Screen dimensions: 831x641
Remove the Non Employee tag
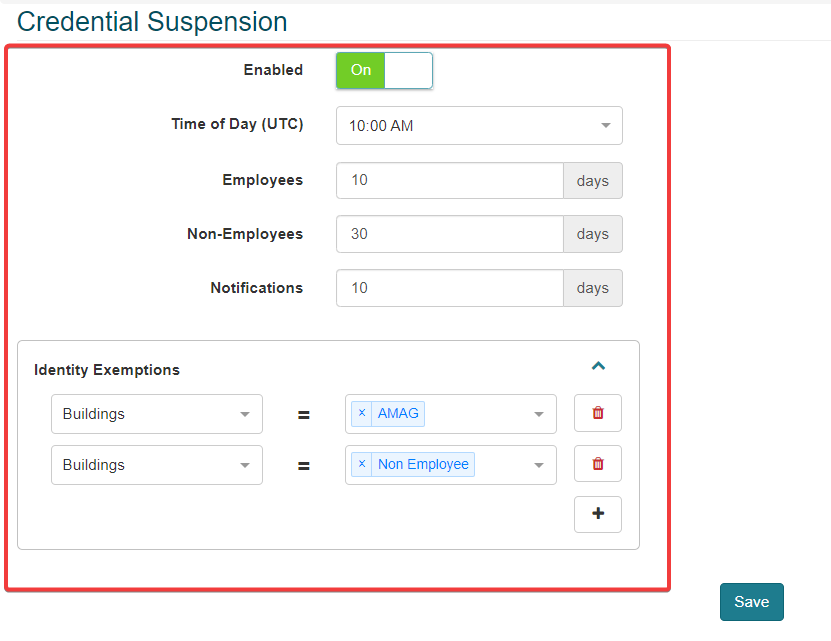click(x=362, y=464)
